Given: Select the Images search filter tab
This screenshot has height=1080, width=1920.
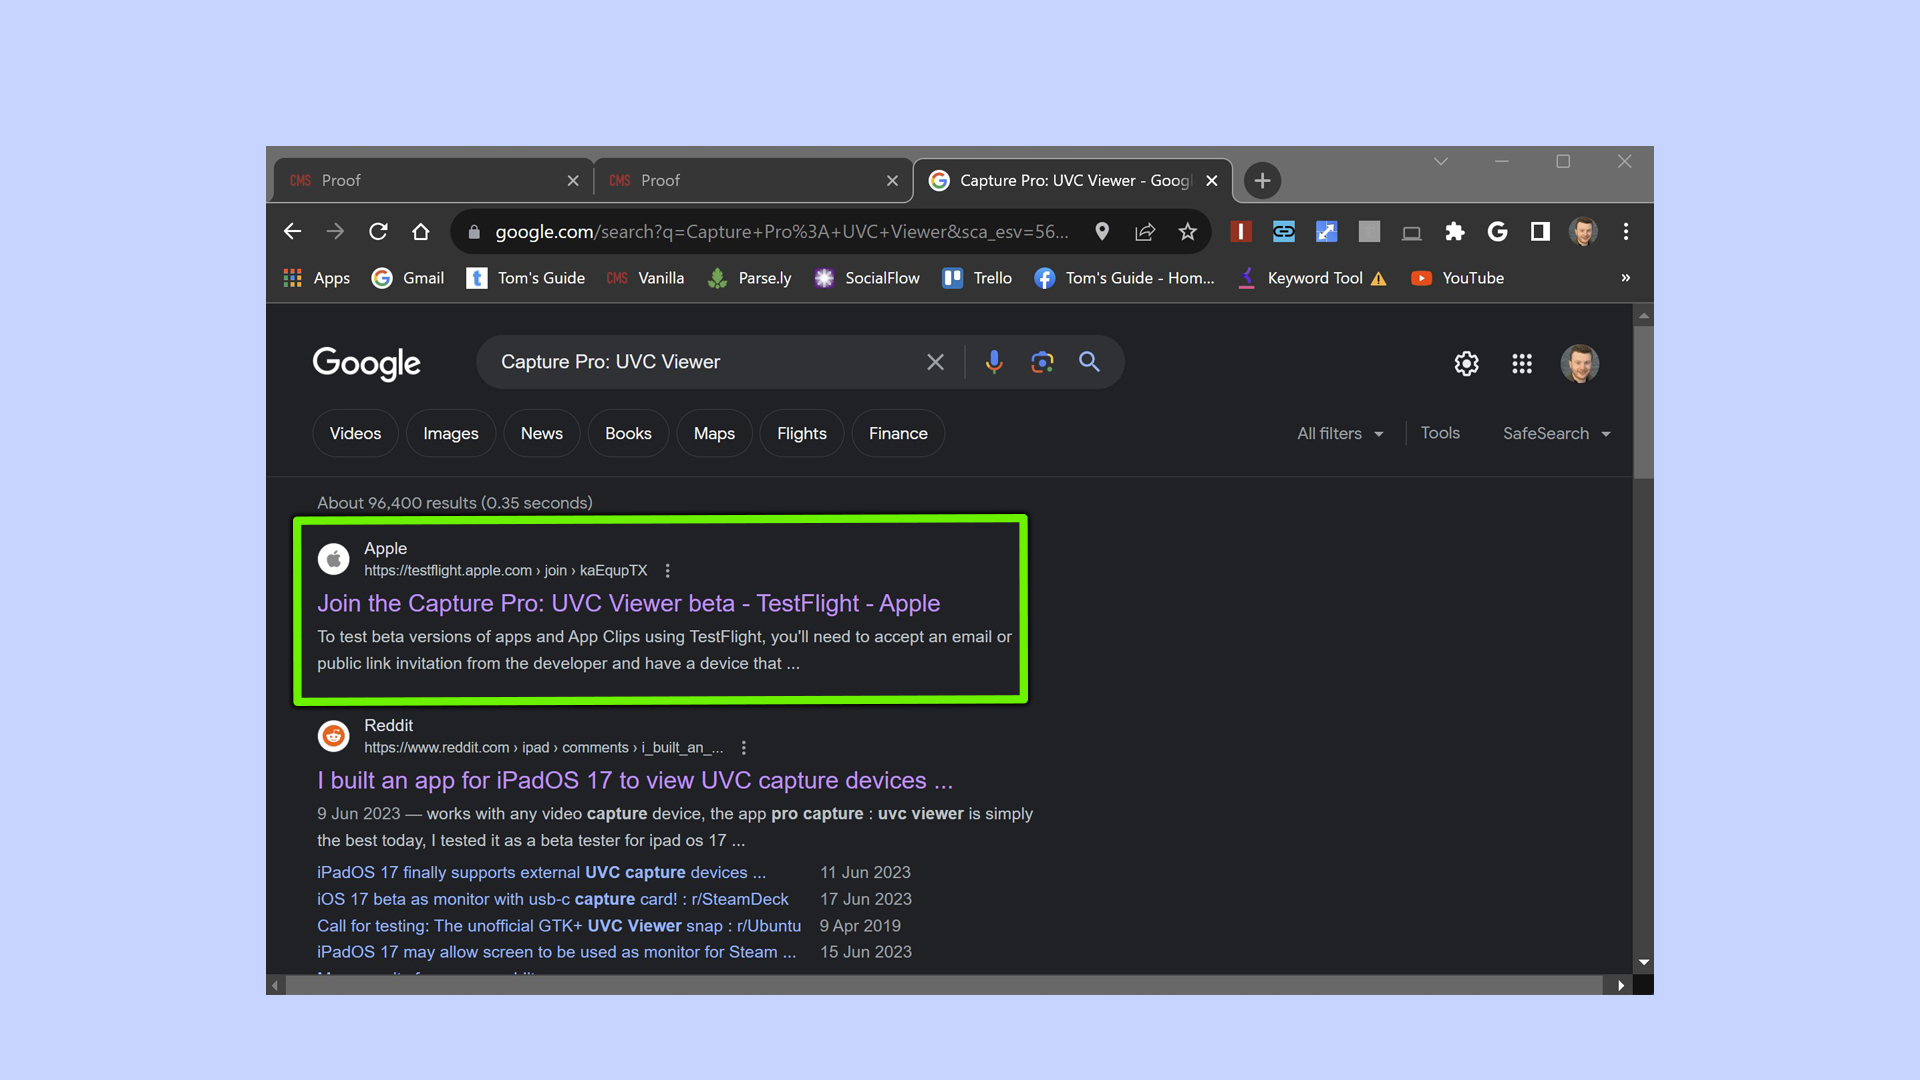Looking at the screenshot, I should click(450, 433).
